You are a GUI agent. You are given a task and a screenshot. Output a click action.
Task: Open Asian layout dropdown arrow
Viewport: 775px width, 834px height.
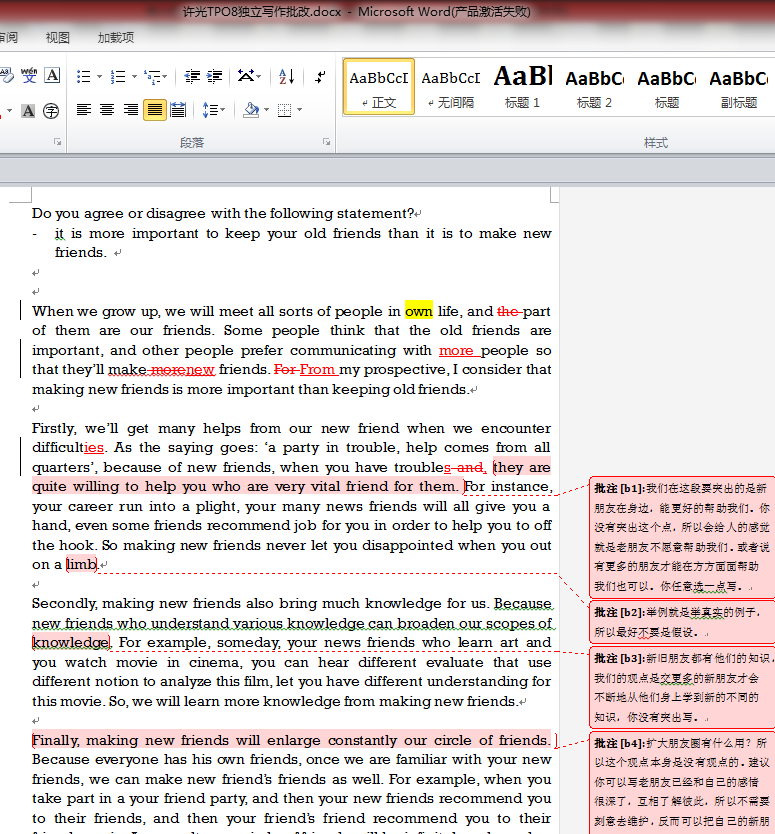click(259, 77)
